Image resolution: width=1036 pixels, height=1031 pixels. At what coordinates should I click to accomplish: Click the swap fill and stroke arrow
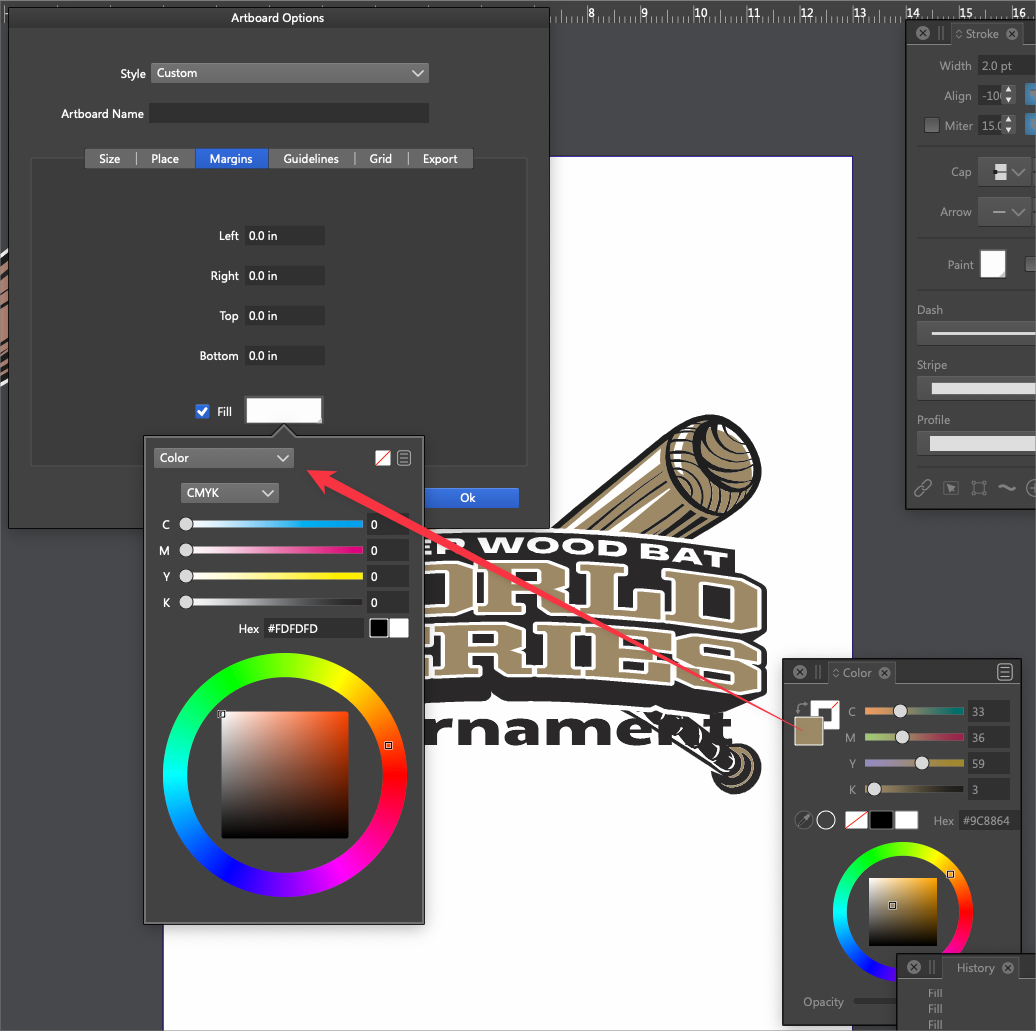800,709
